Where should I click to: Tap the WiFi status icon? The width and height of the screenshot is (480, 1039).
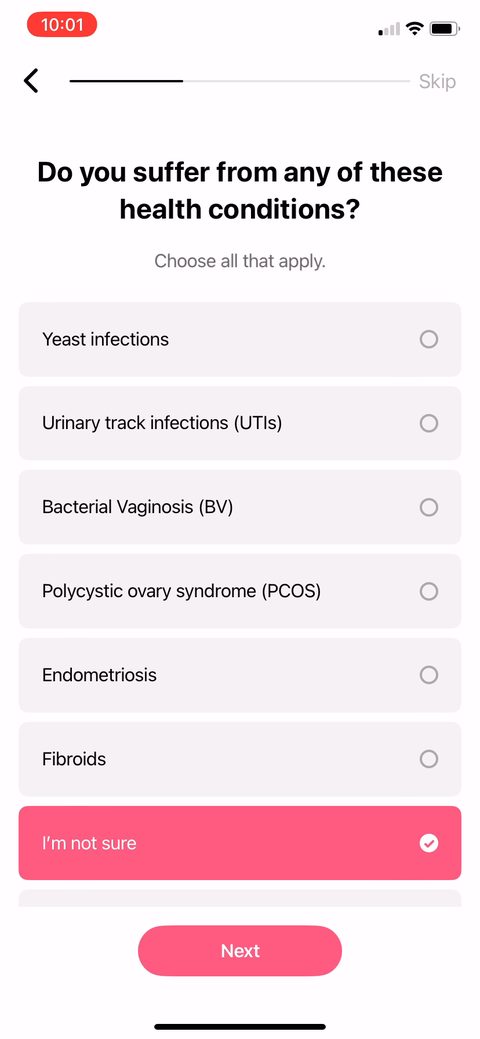[415, 28]
